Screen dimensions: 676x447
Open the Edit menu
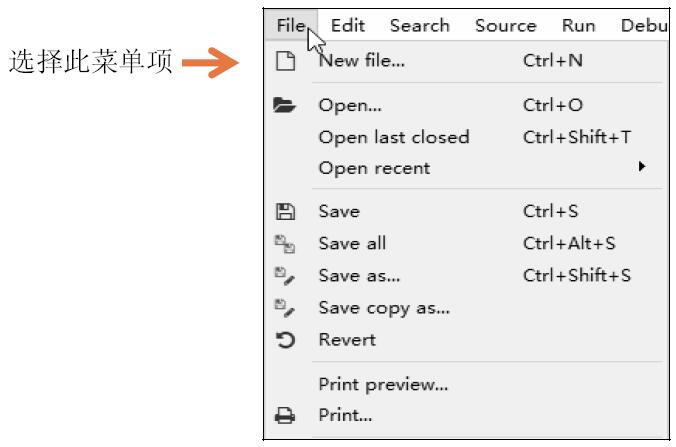(347, 25)
